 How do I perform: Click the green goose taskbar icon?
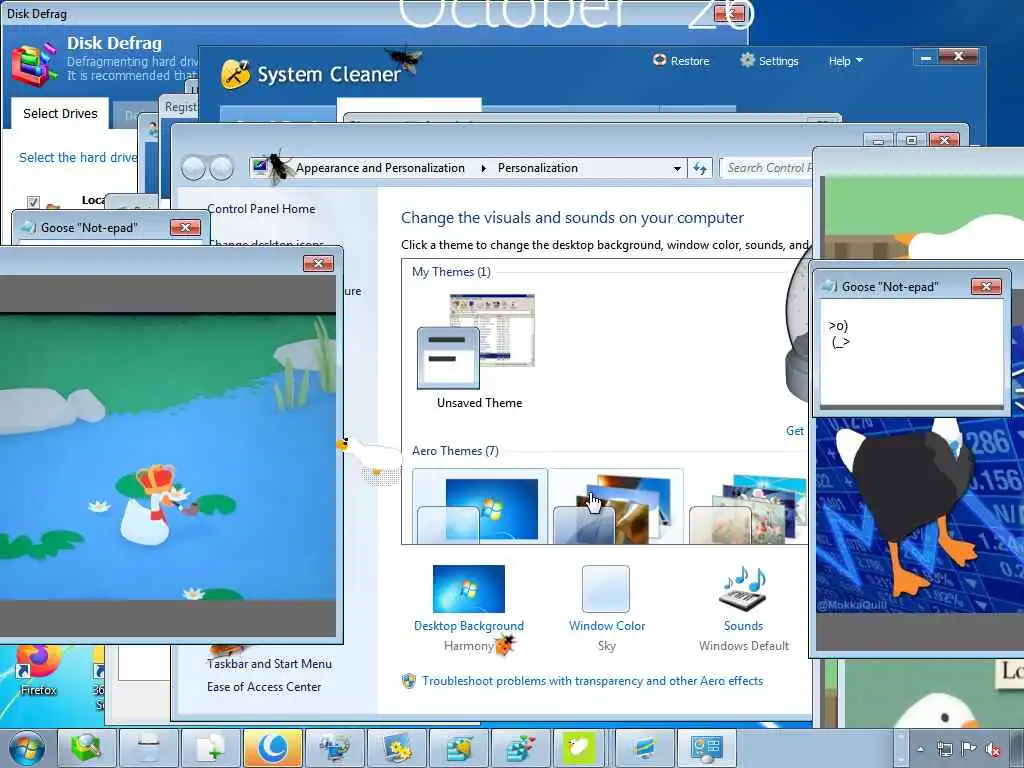[579, 748]
